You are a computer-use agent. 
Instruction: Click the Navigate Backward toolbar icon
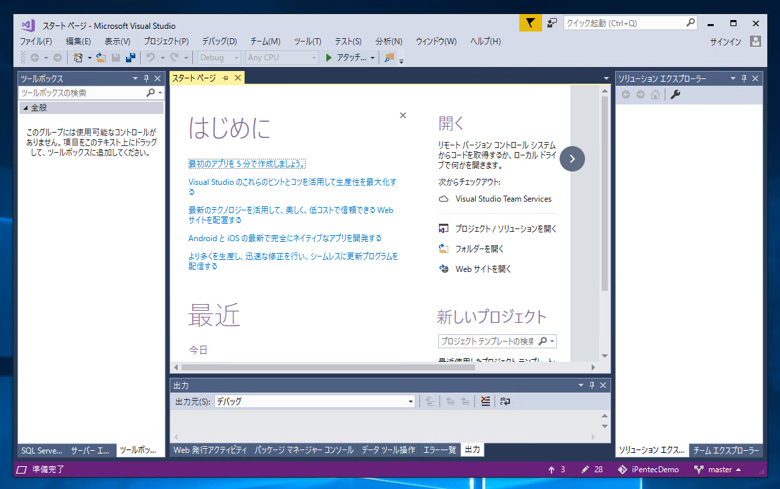(35, 58)
